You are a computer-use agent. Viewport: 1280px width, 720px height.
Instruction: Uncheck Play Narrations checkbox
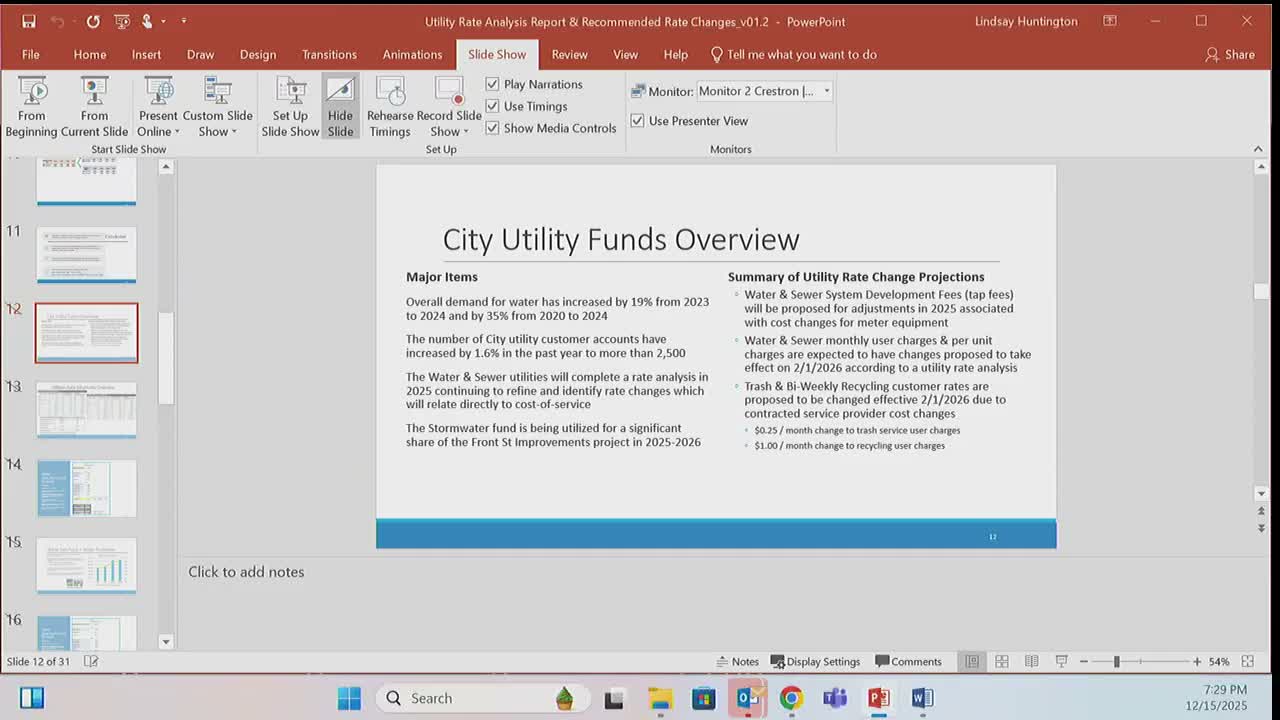(x=492, y=84)
